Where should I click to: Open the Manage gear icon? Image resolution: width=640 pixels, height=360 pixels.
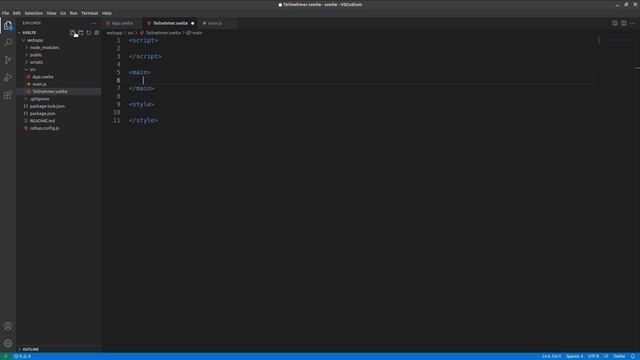(8, 343)
